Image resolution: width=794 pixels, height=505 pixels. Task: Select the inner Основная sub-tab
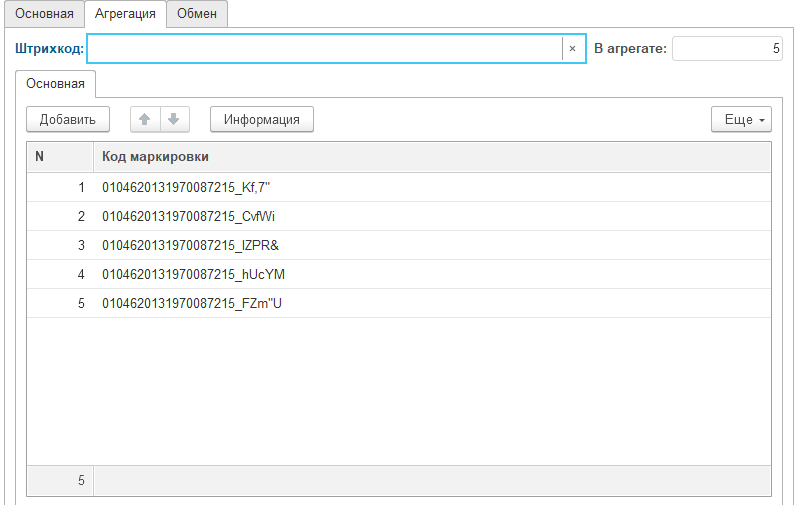tap(56, 83)
